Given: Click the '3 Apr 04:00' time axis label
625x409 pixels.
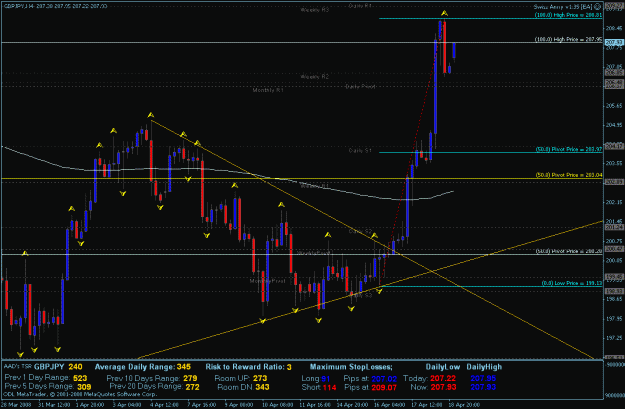Looking at the screenshot, I should point(127,405).
